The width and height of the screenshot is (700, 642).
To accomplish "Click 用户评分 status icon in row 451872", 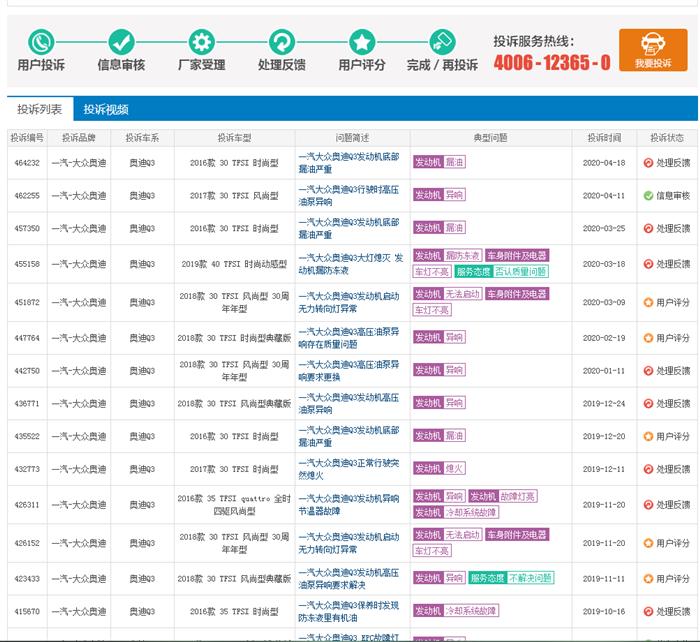I will point(648,302).
